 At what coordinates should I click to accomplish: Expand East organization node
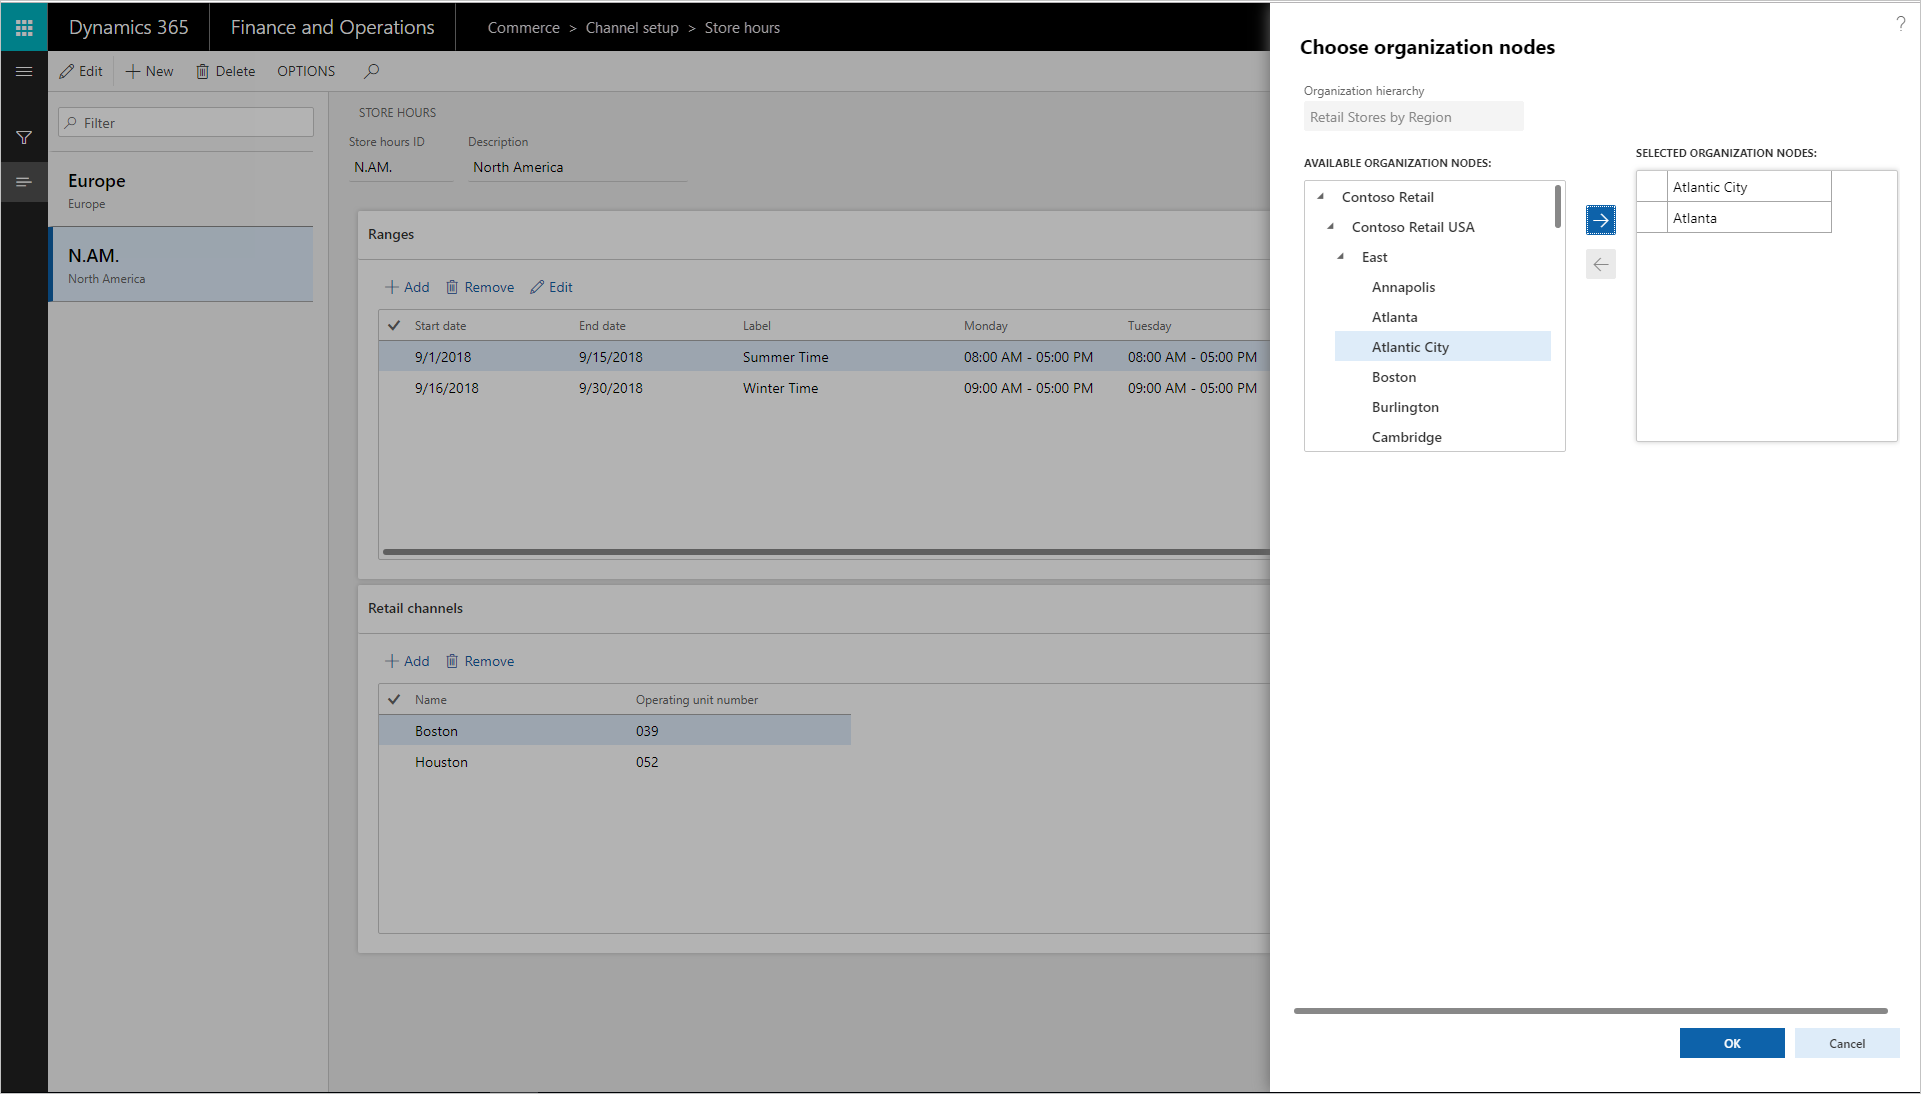pyautogui.click(x=1340, y=256)
